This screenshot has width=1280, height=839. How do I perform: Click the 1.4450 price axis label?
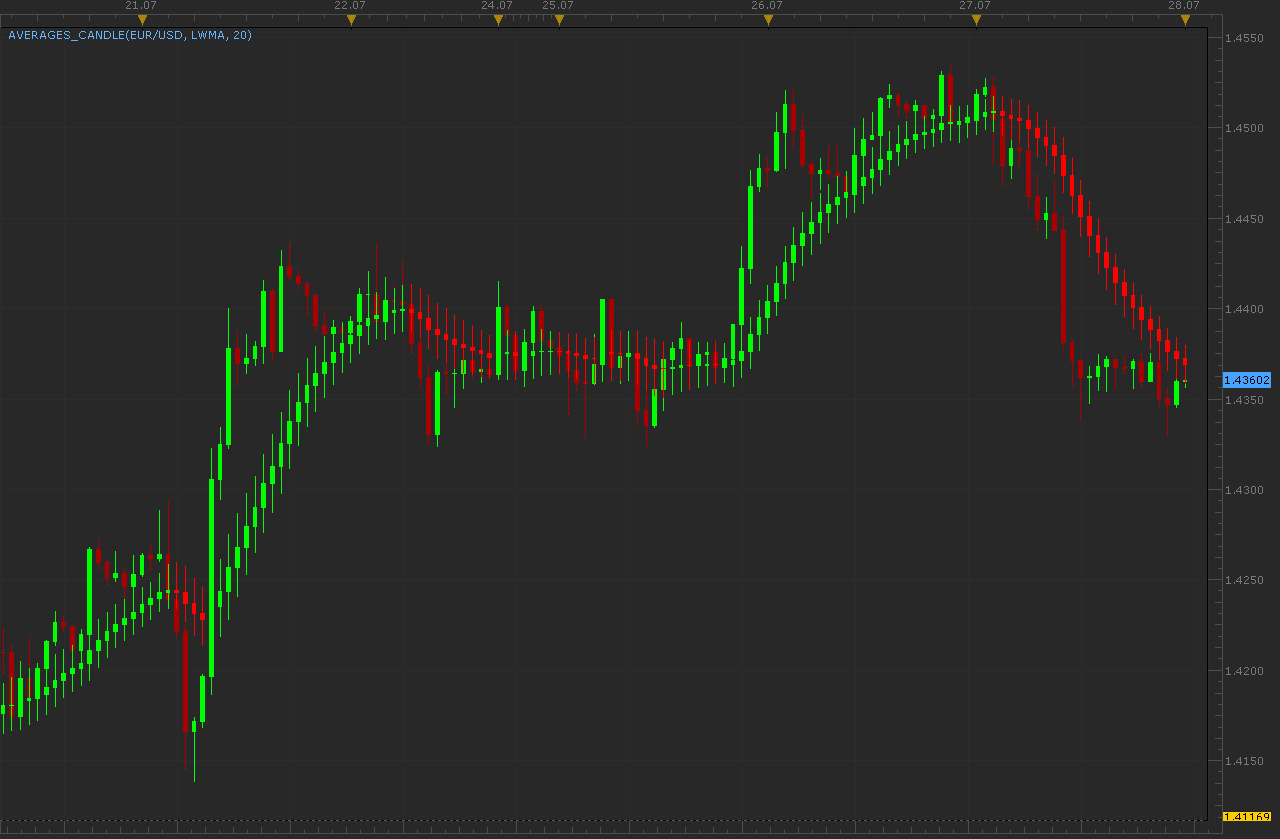pyautogui.click(x=1245, y=219)
